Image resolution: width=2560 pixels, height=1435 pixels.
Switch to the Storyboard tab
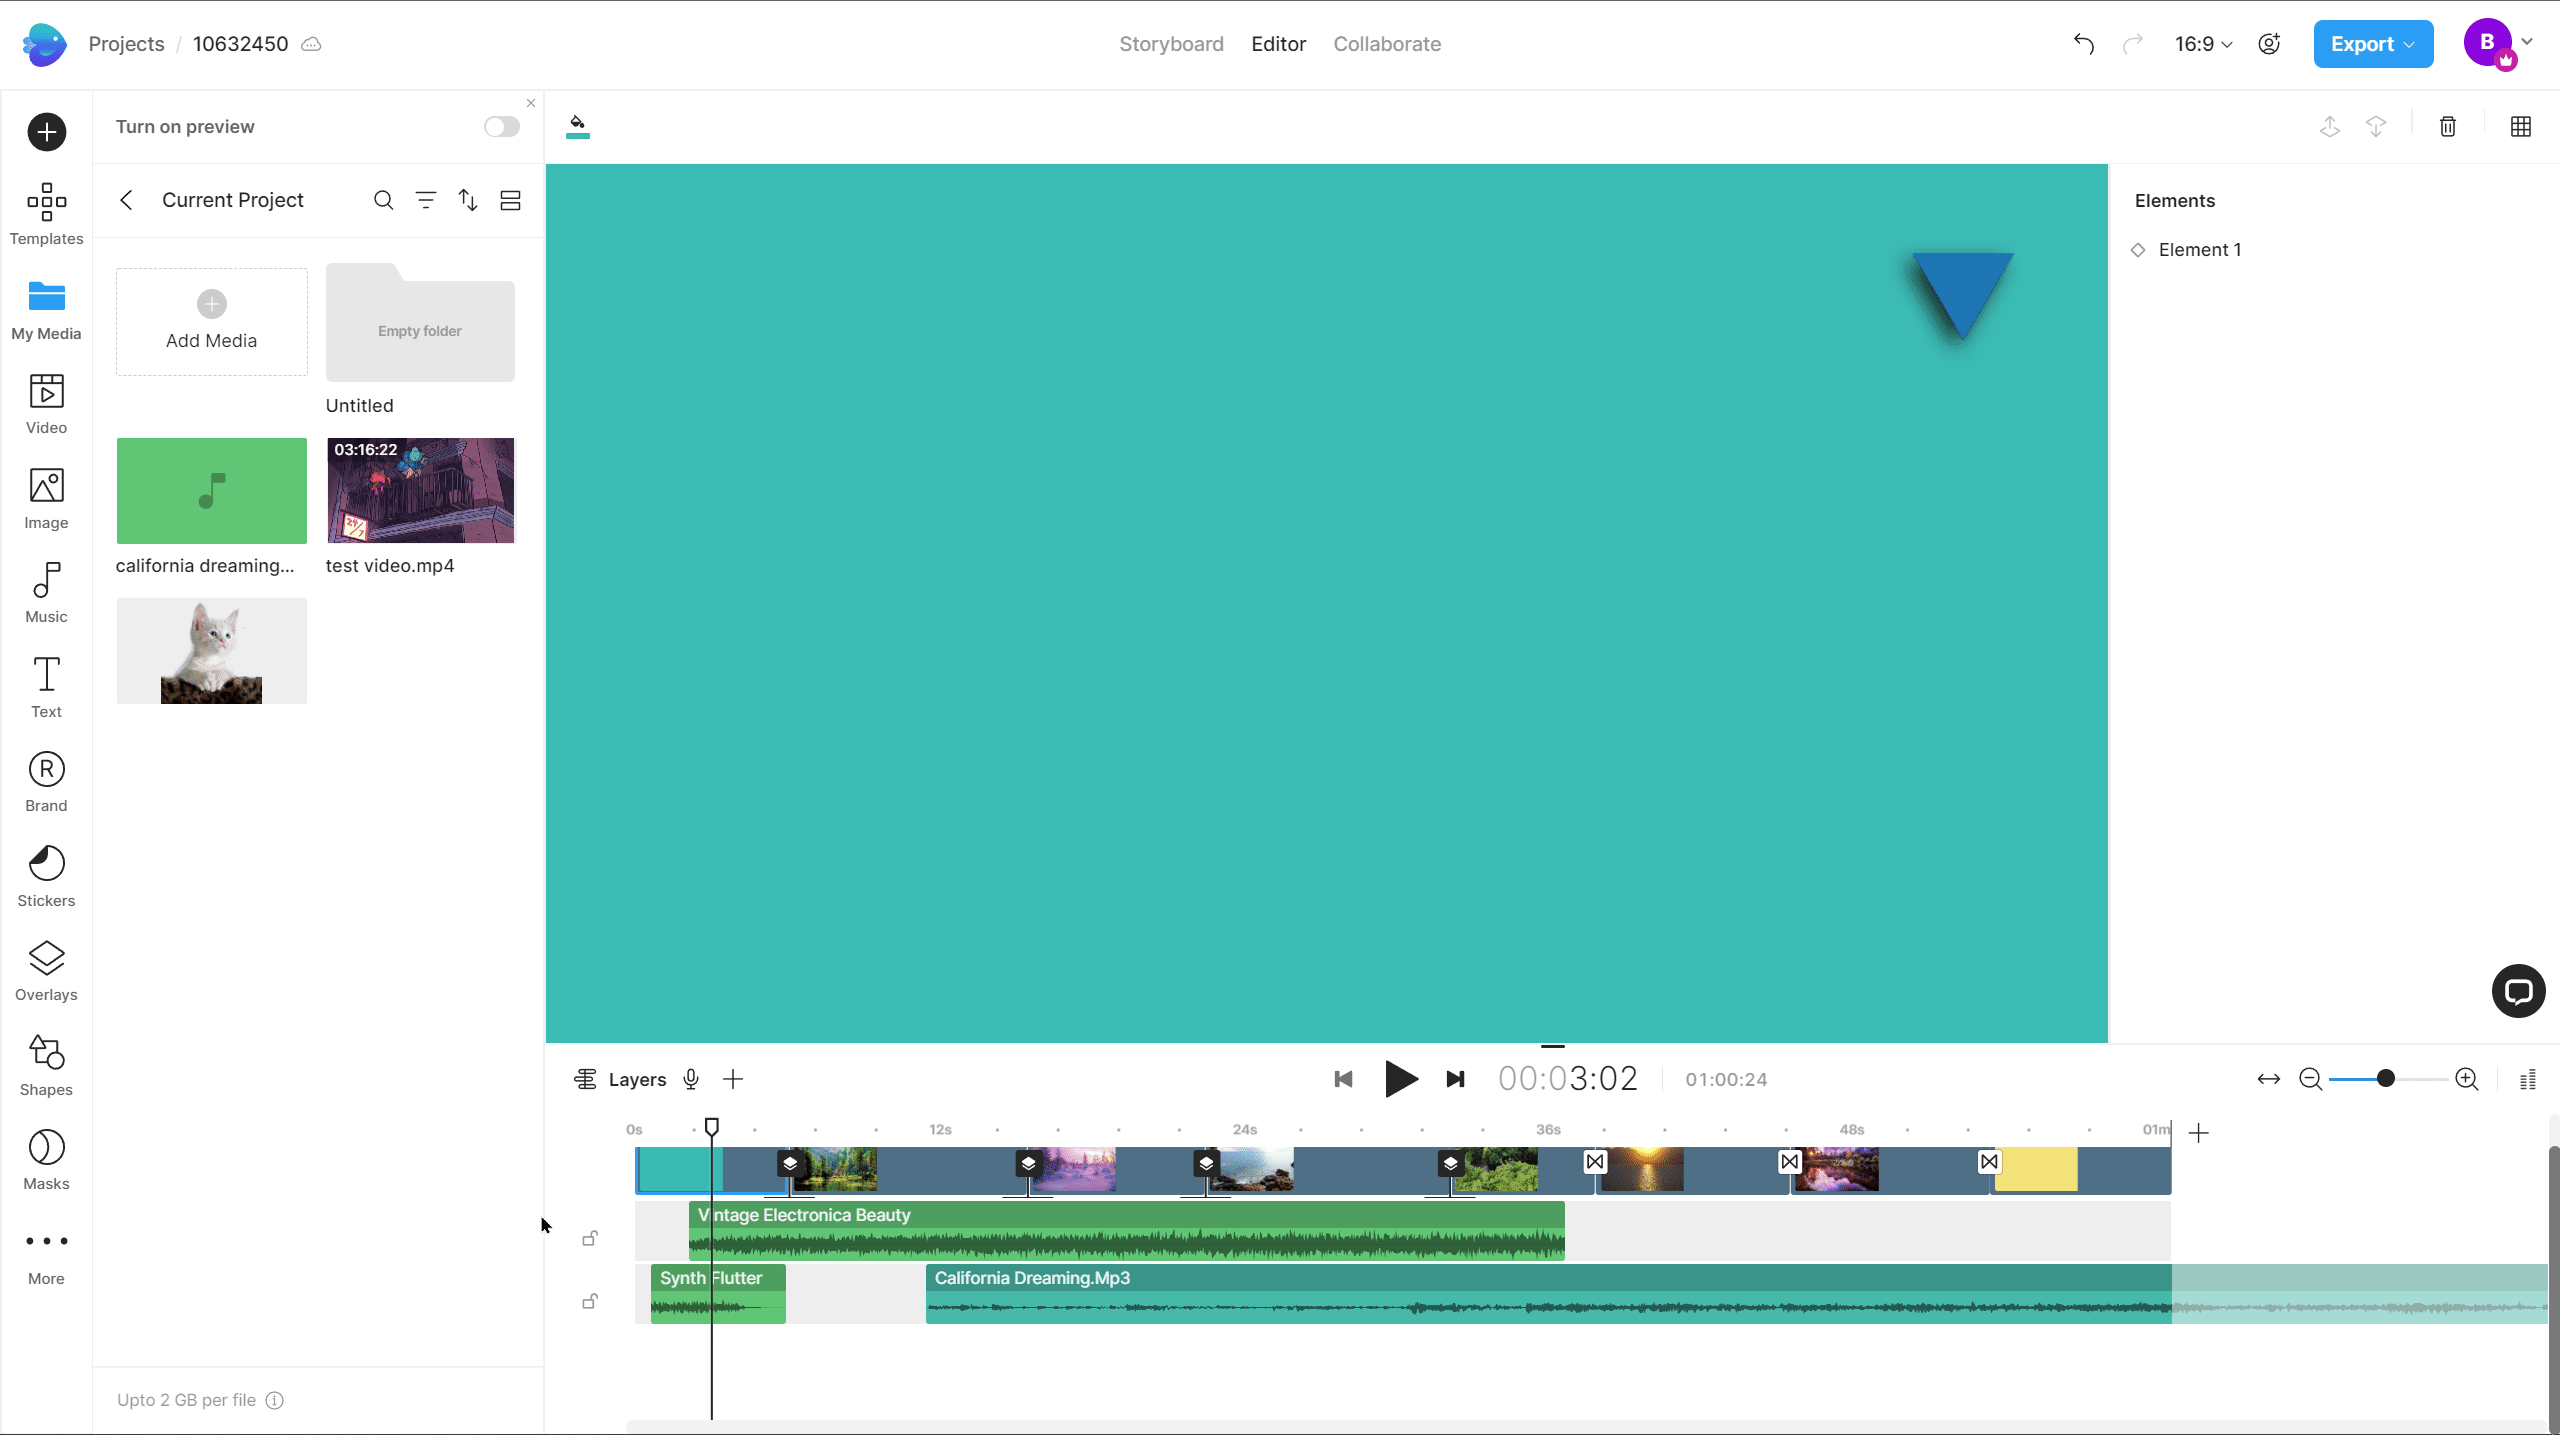tap(1171, 44)
